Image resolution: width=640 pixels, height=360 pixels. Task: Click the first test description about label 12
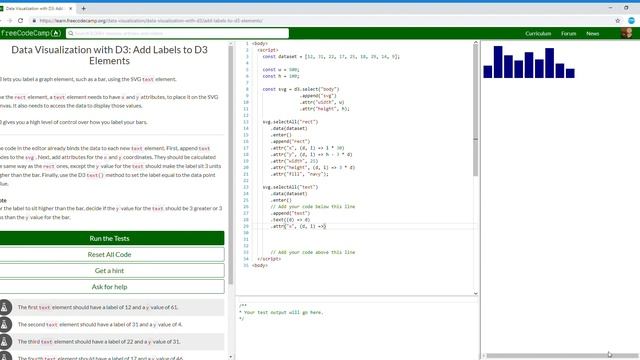coord(98,307)
